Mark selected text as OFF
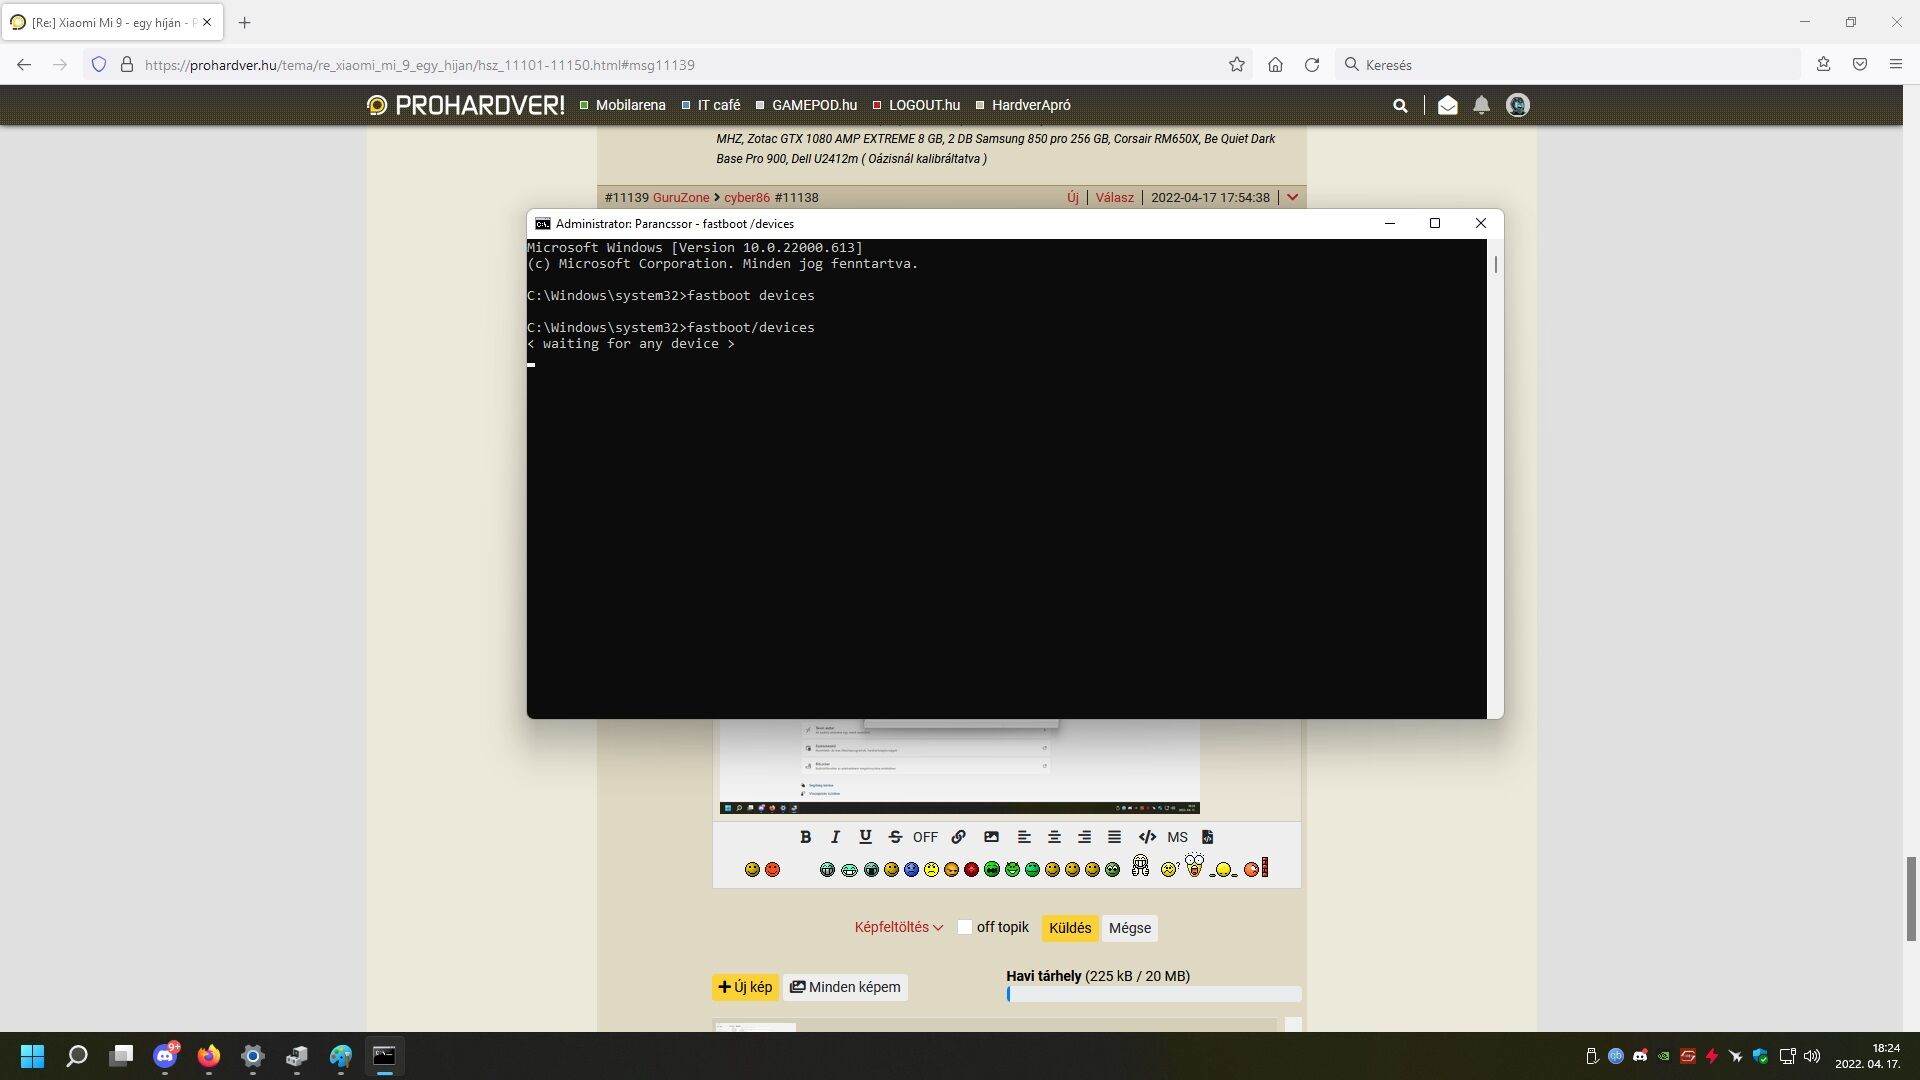Image resolution: width=1920 pixels, height=1080 pixels. click(925, 837)
